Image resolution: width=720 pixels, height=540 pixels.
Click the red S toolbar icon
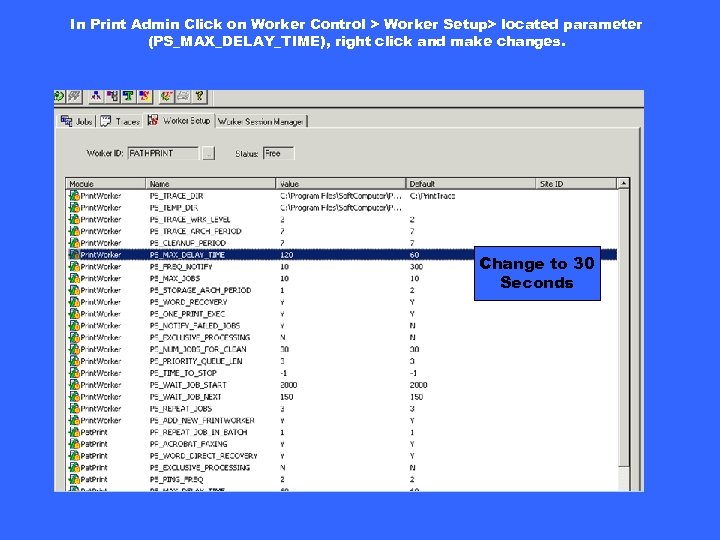click(145, 96)
